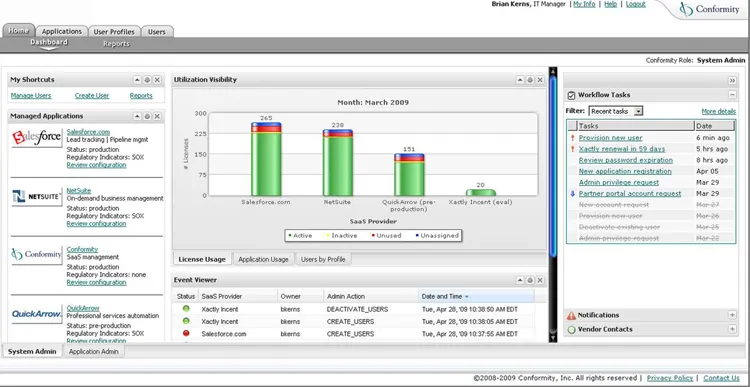Image resolution: width=750 pixels, height=387 pixels.
Task: Click the Salesforce logo thumbnail
Action: click(x=37, y=138)
